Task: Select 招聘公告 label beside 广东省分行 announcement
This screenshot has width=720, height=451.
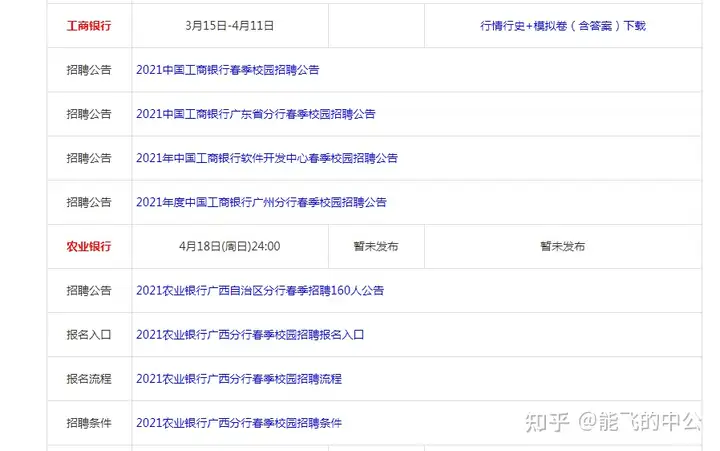Action: pyautogui.click(x=89, y=114)
